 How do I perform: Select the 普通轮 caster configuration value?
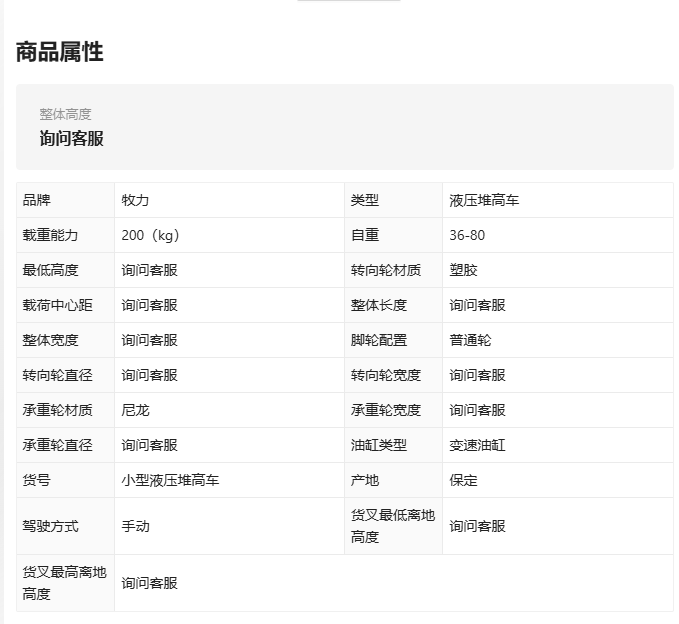pyautogui.click(x=470, y=340)
